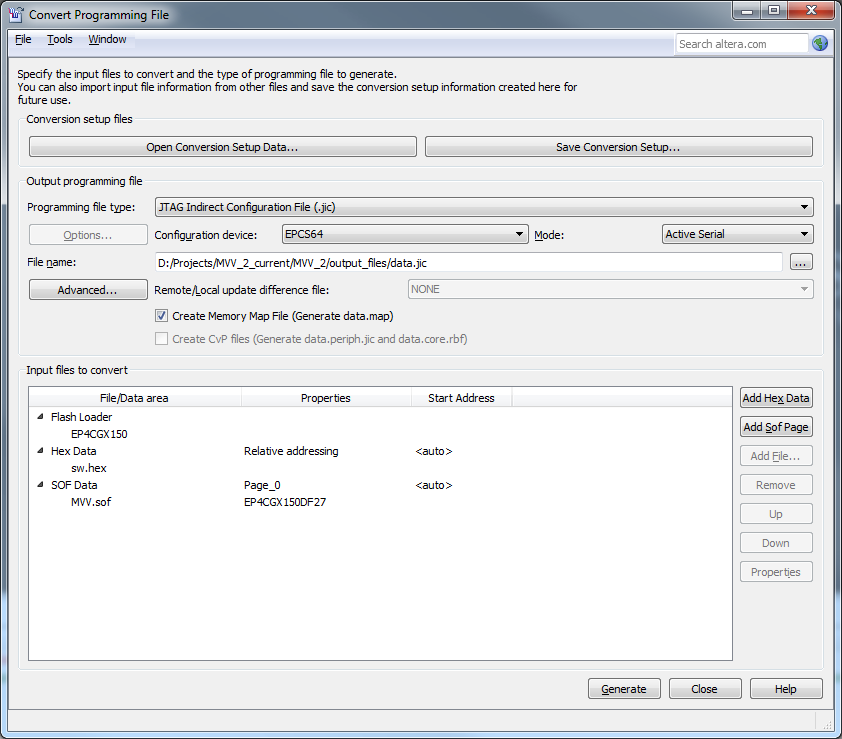The height and width of the screenshot is (739, 842).
Task: Click Save Conversion Setup button
Action: pyautogui.click(x=619, y=147)
